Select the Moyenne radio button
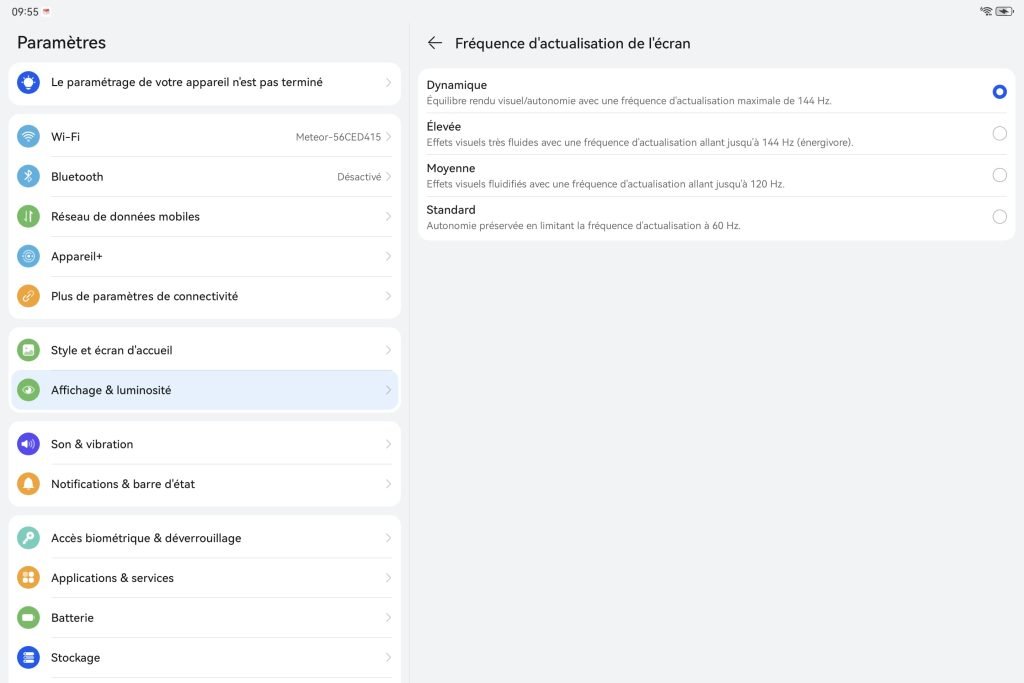Image resolution: width=1024 pixels, height=683 pixels. 999,175
